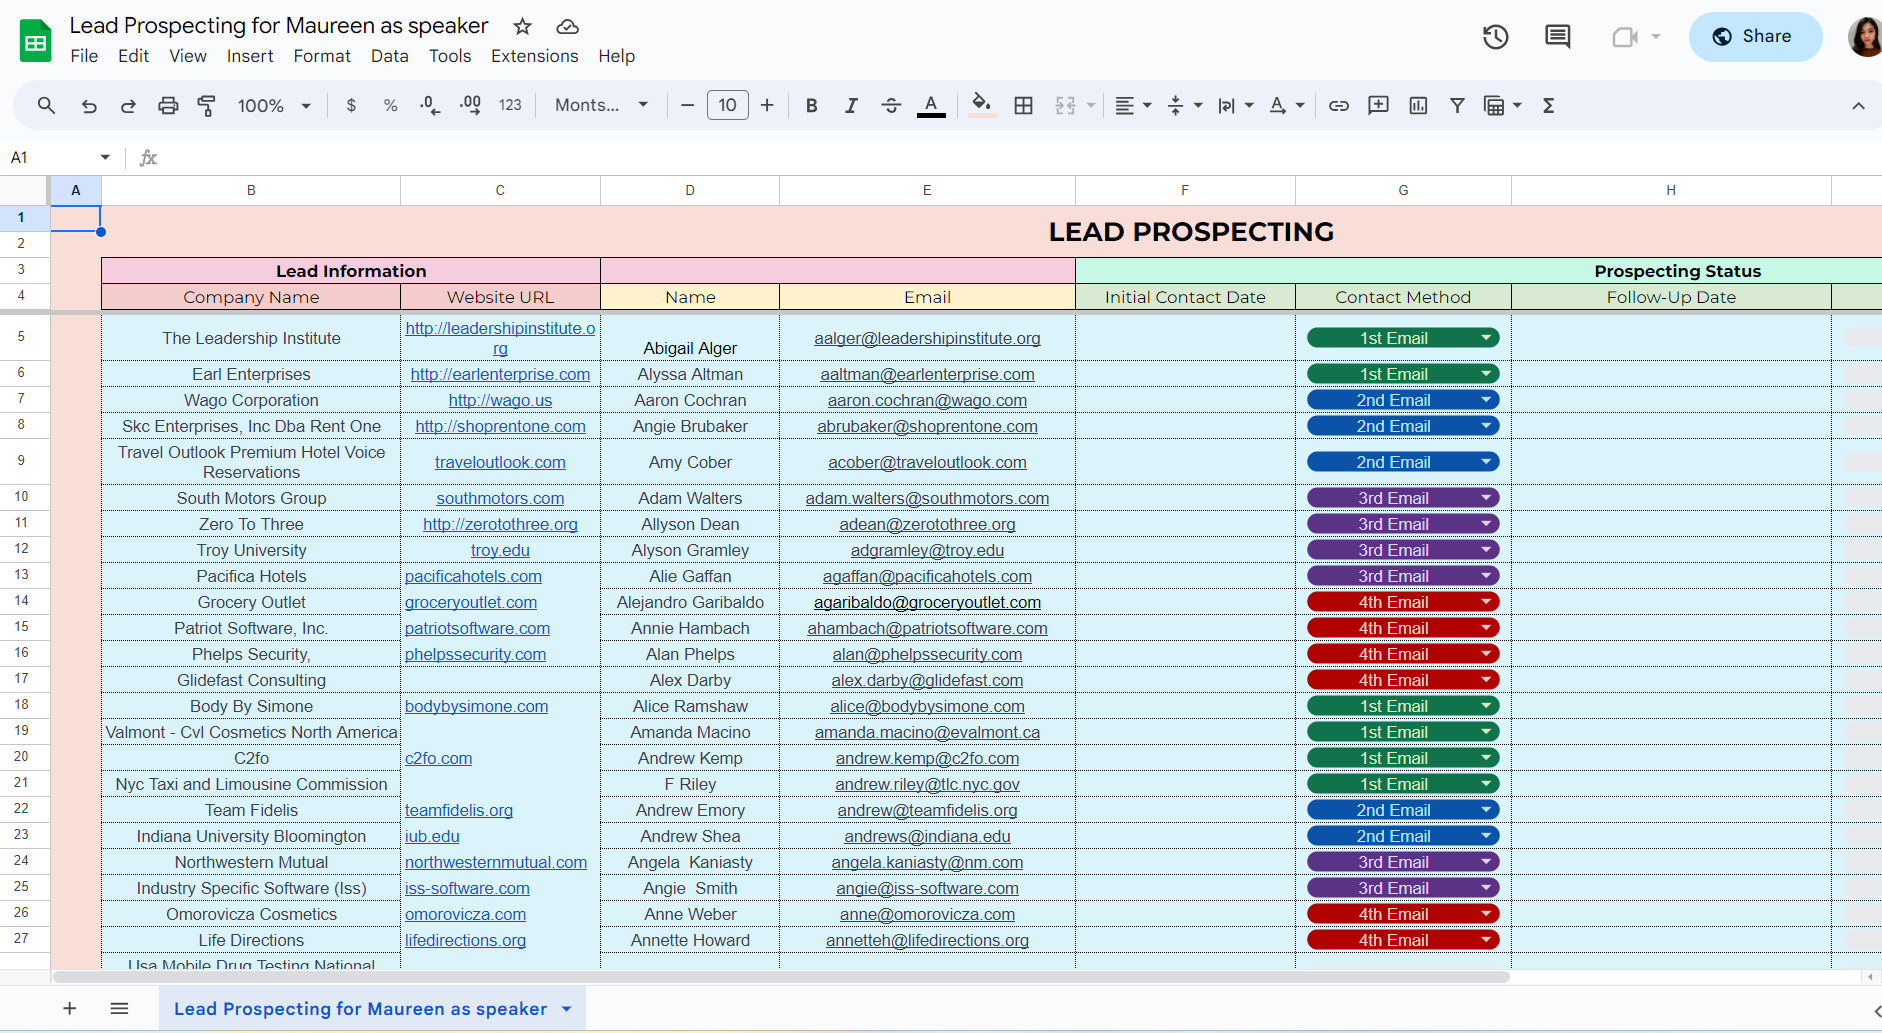Click aaron.cochran@wago.com email link
The image size is (1882, 1033).
(x=927, y=400)
